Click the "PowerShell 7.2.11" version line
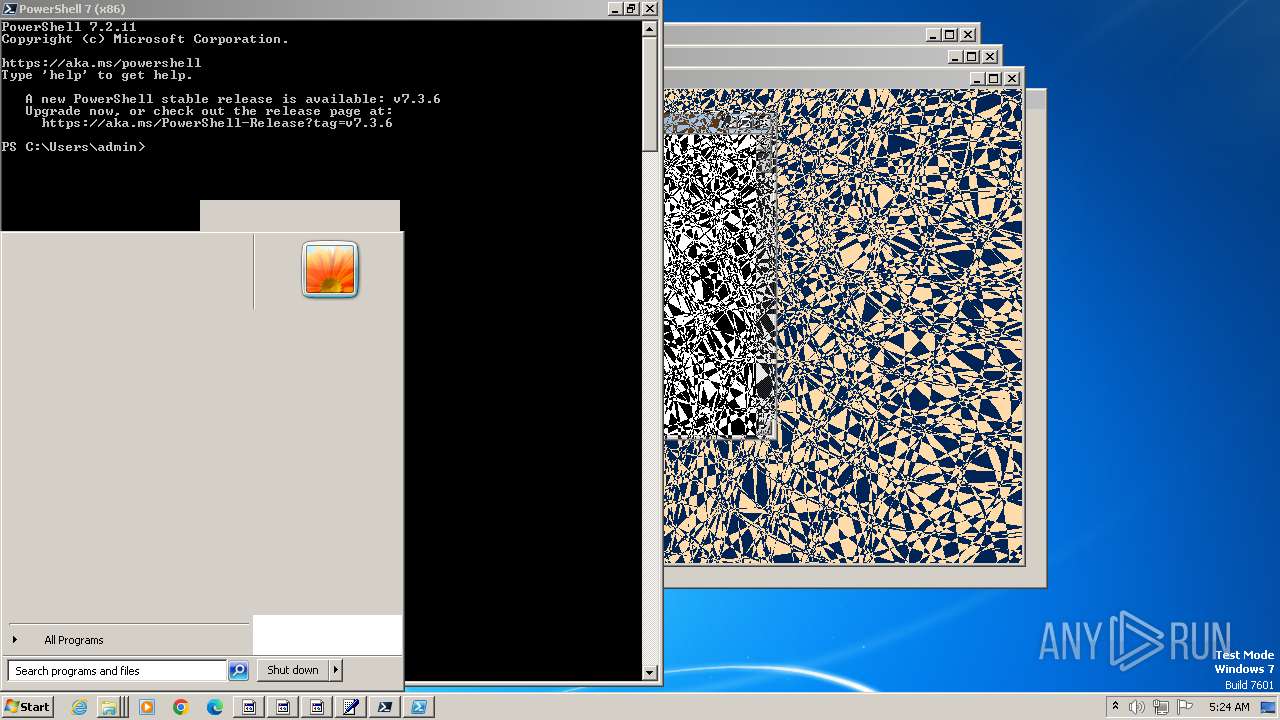Viewport: 1280px width, 720px height. point(69,27)
